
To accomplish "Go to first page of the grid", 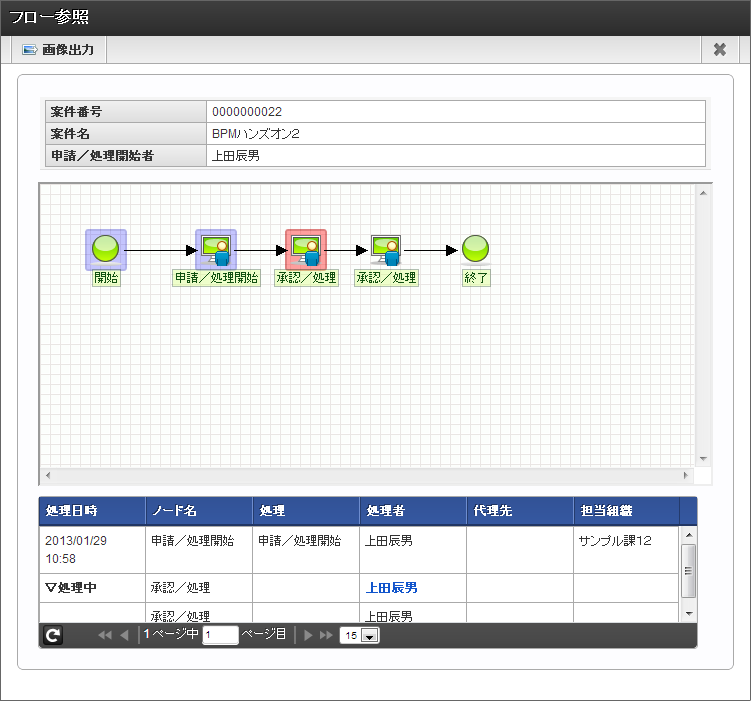I will [x=104, y=635].
